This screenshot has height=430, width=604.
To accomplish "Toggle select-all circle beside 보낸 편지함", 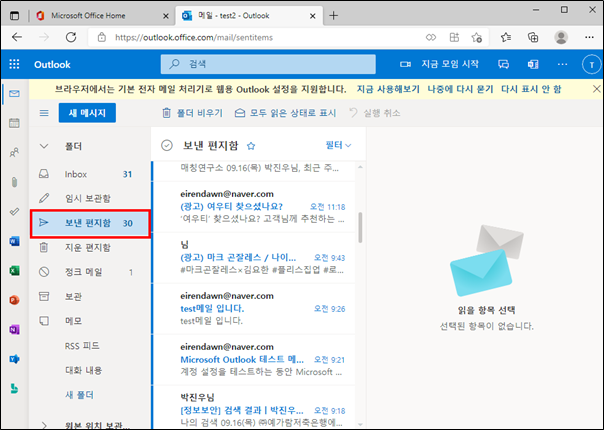I will [x=166, y=145].
